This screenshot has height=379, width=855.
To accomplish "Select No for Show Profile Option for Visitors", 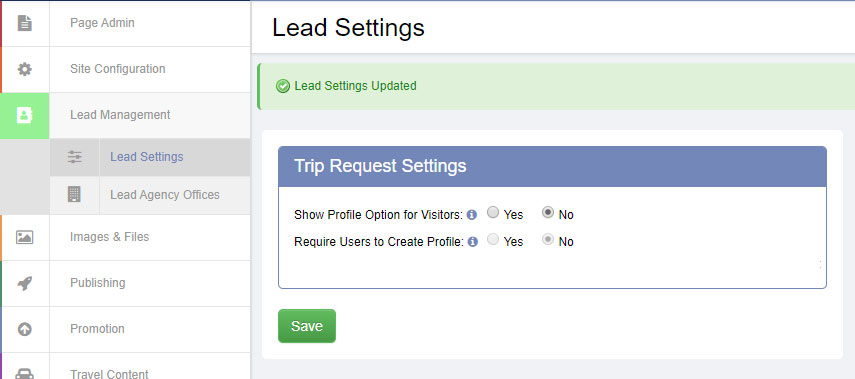I will tap(548, 213).
